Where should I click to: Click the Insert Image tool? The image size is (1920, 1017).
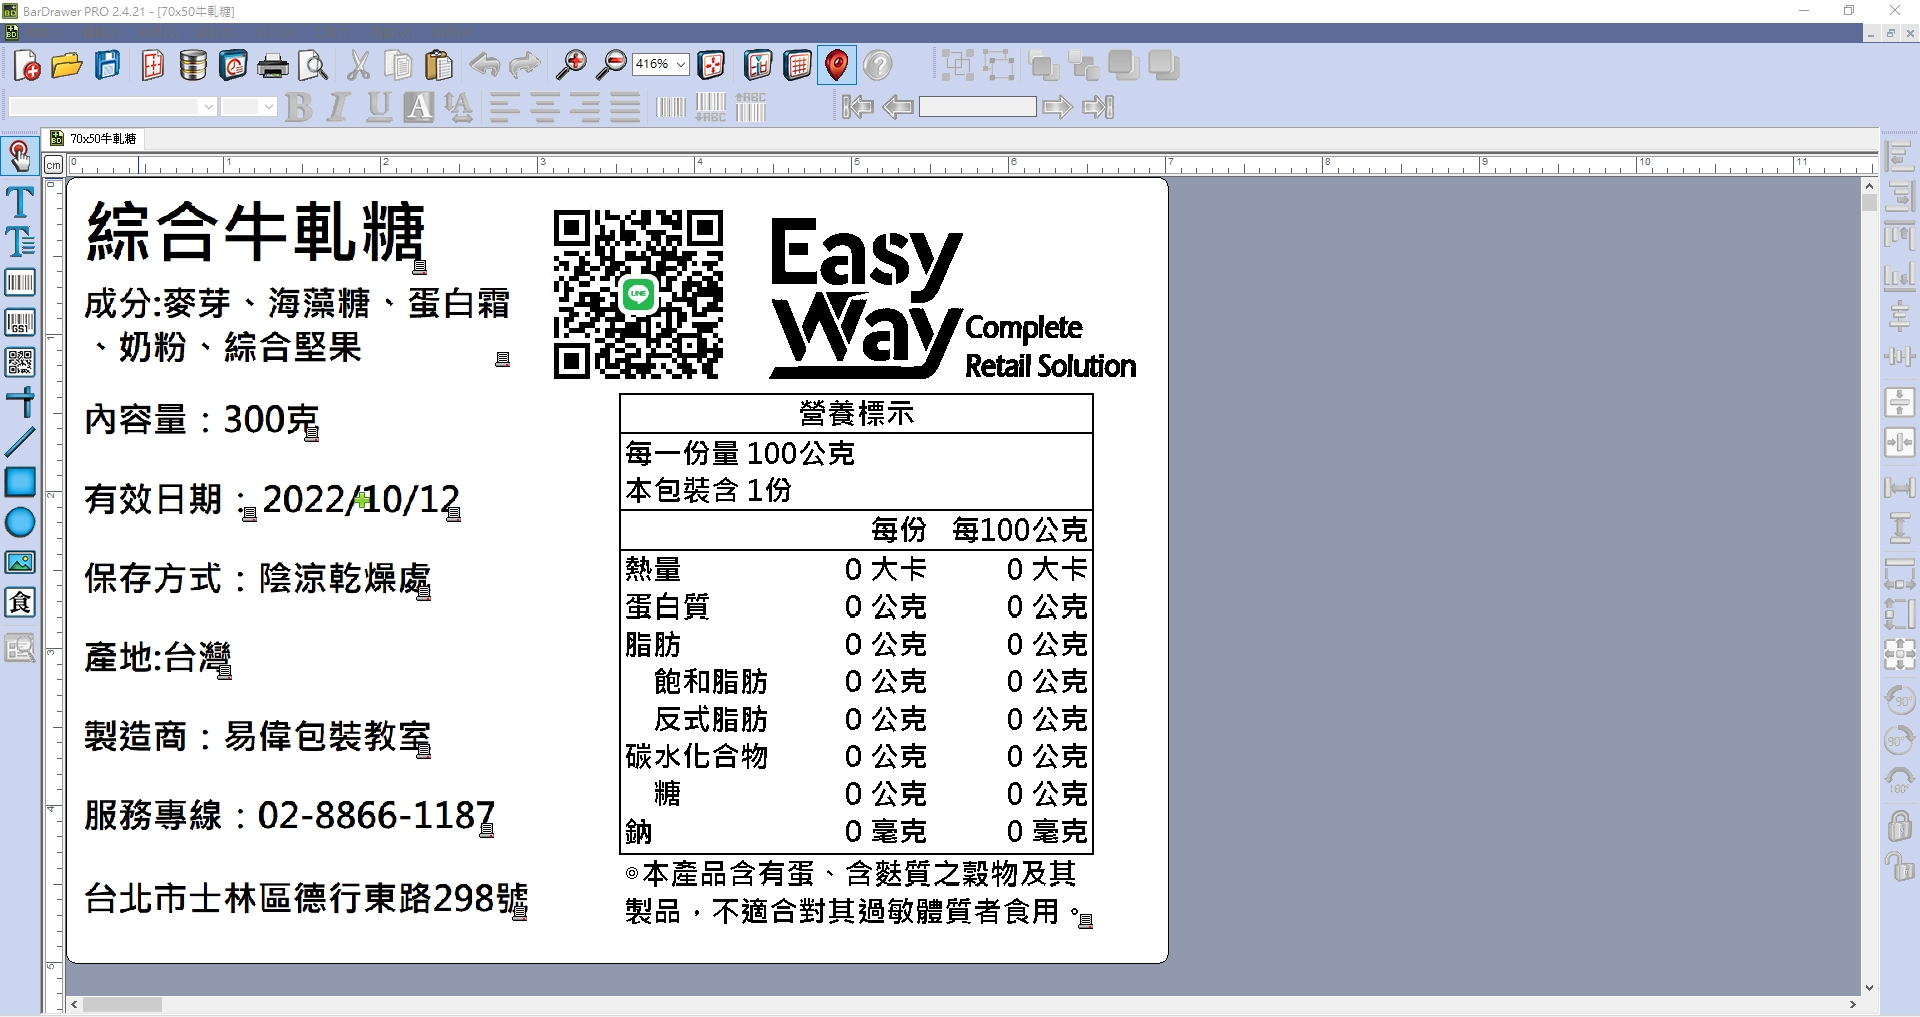[20, 562]
